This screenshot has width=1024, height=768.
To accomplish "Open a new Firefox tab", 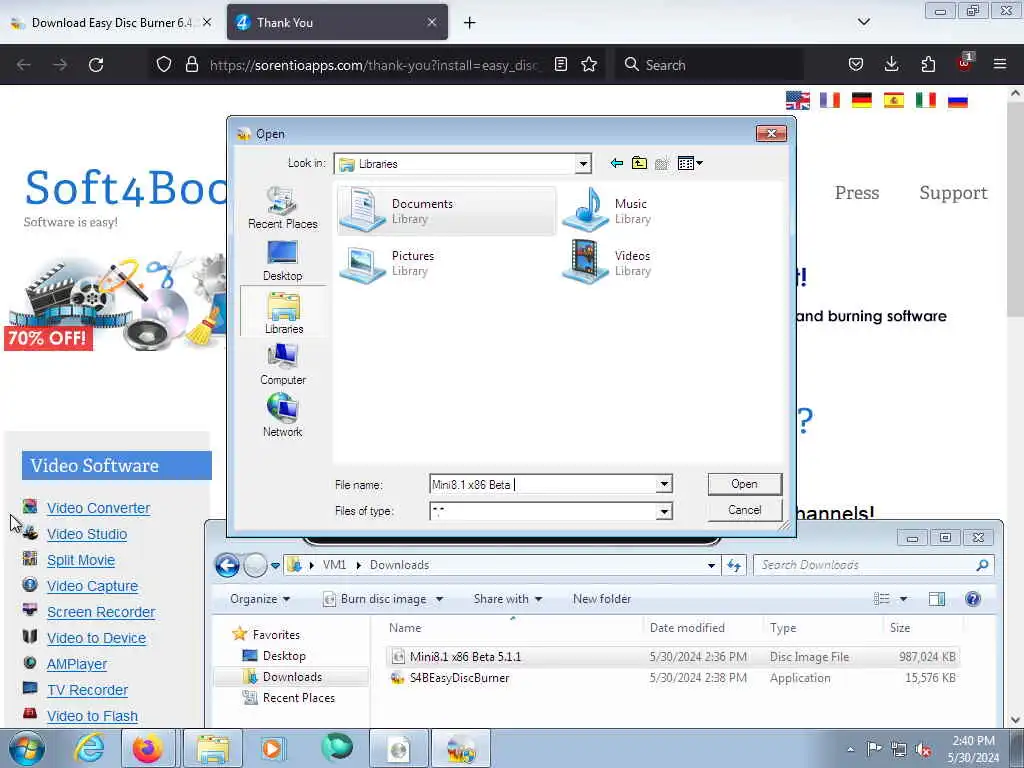I will [469, 23].
